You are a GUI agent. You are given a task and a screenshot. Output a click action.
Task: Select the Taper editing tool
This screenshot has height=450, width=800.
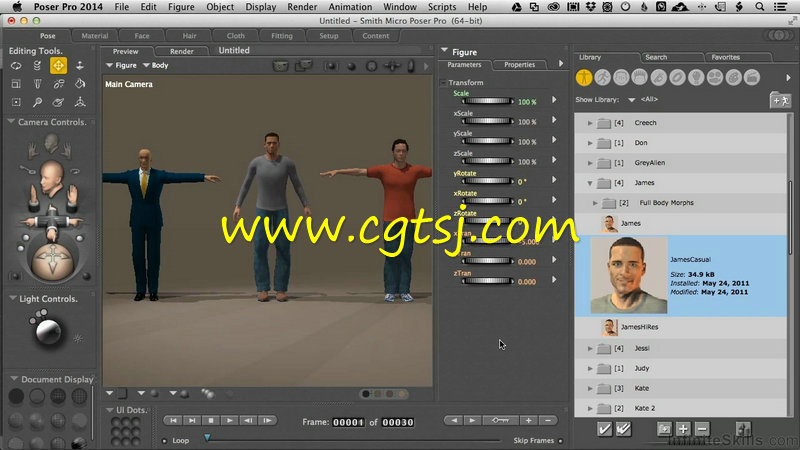tap(37, 84)
